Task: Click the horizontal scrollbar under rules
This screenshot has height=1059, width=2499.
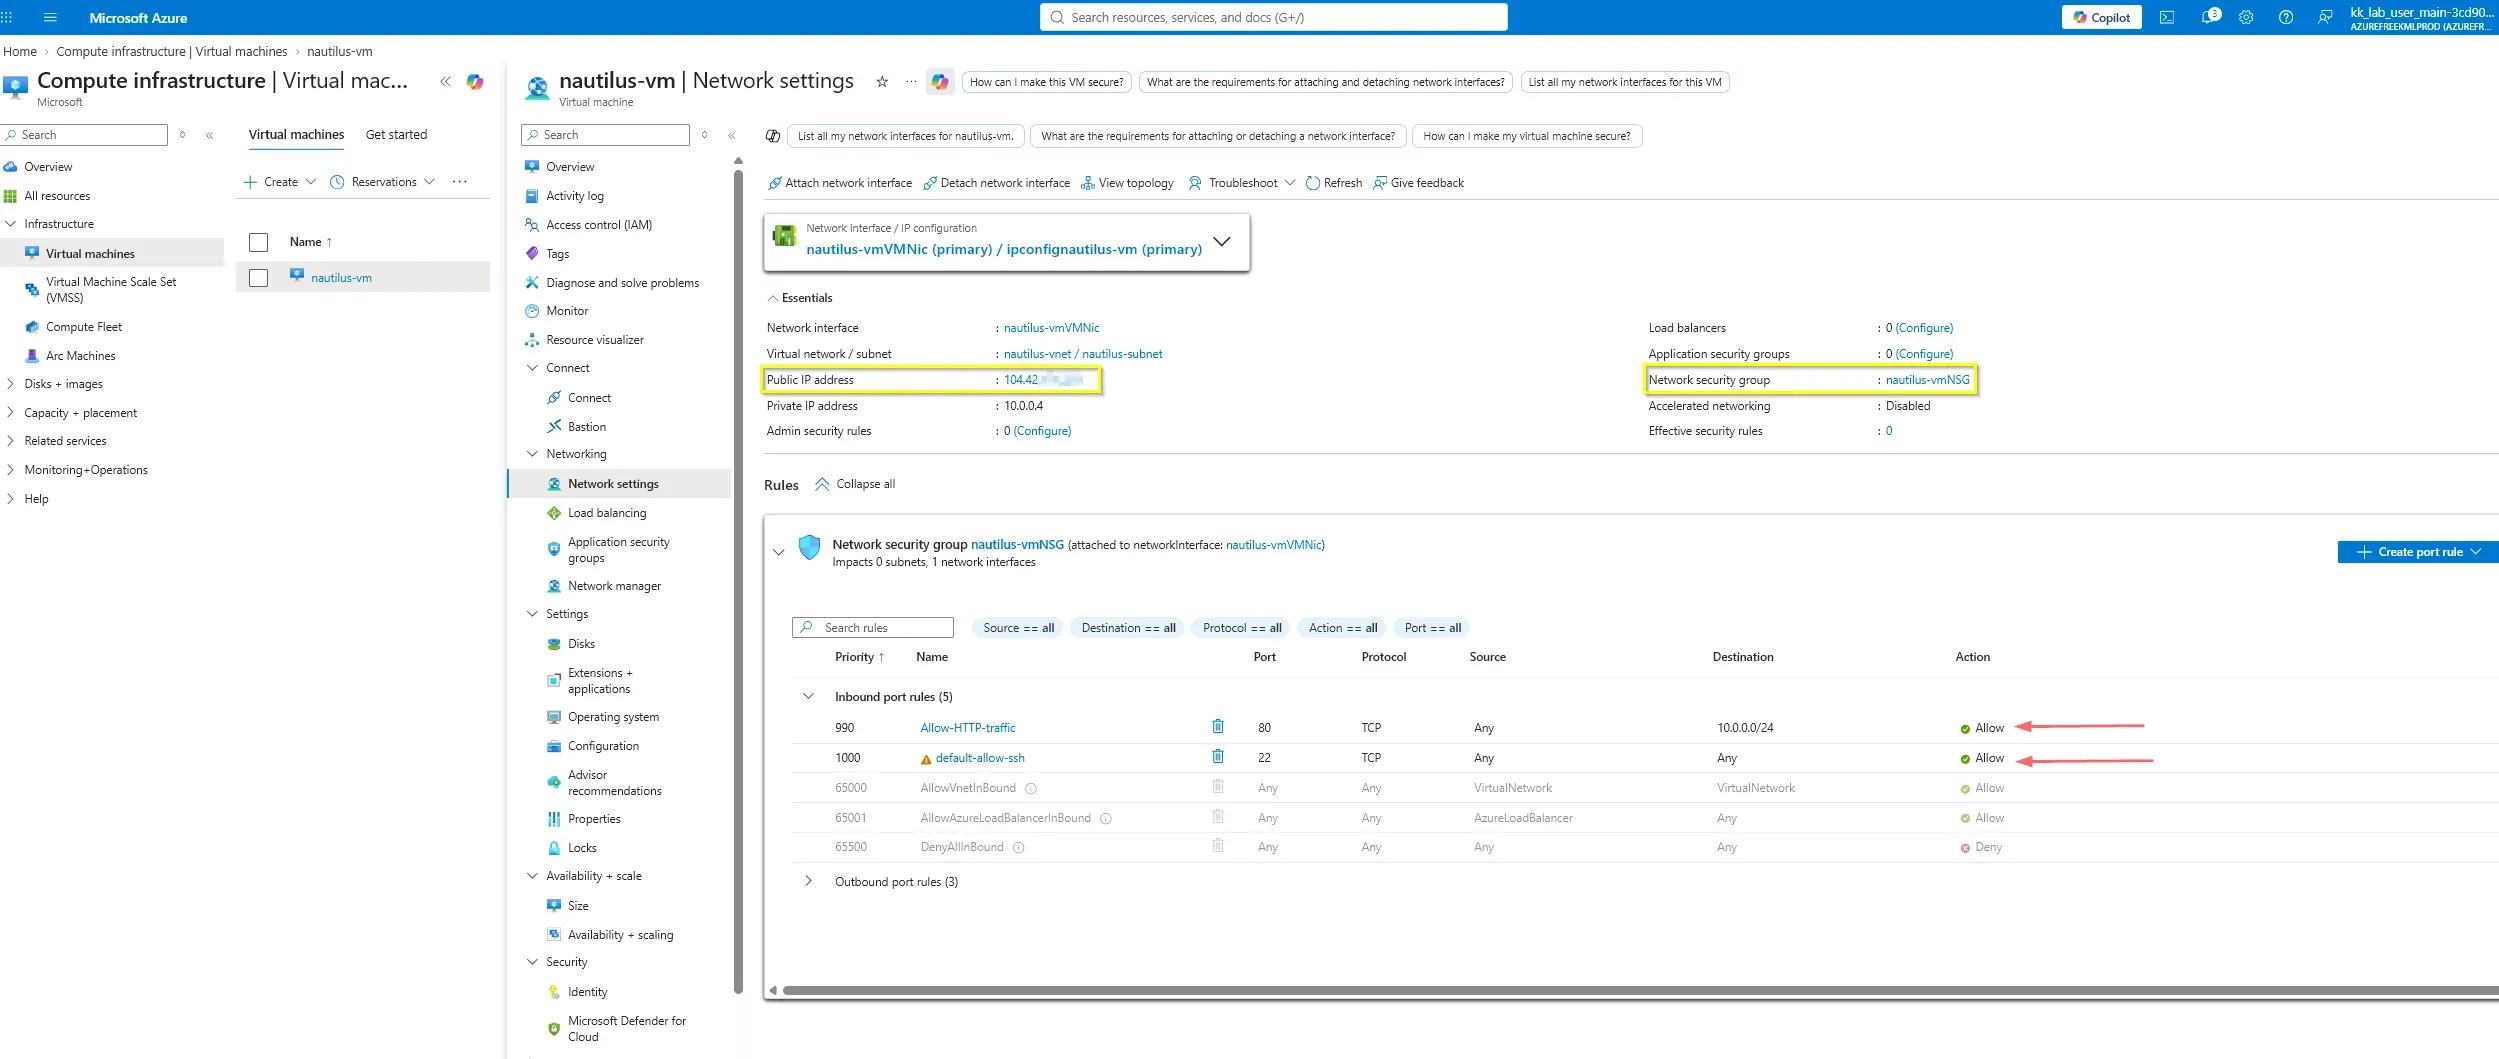Action: click(x=1640, y=991)
